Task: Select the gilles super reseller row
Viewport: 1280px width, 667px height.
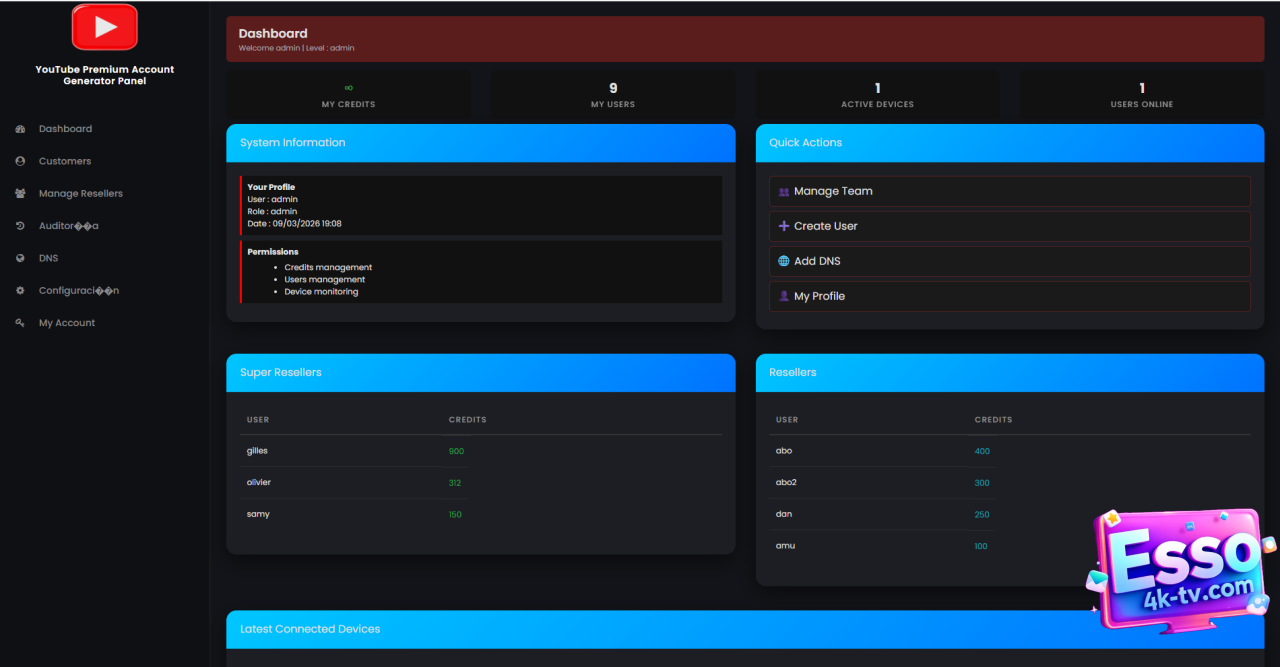Action: tap(258, 451)
